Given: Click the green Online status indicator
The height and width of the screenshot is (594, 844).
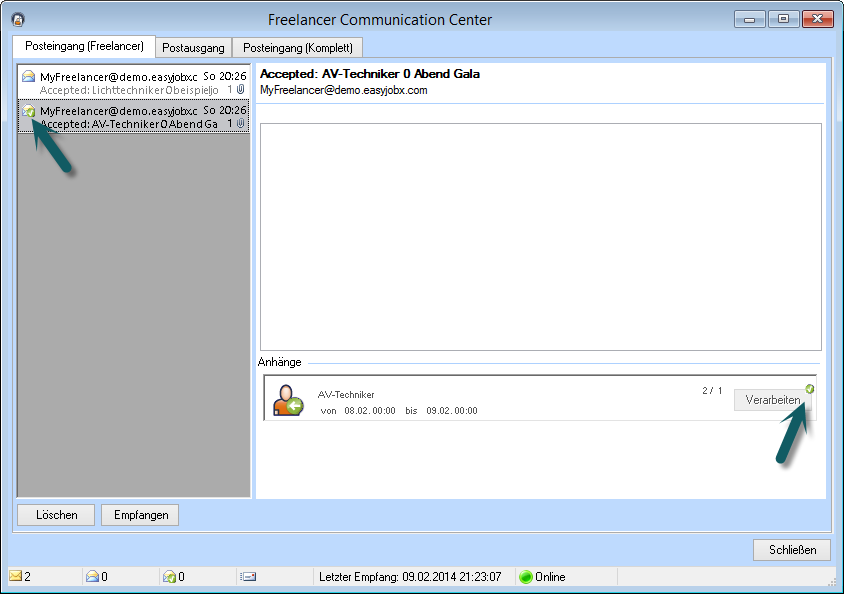Looking at the screenshot, I should (x=525, y=576).
